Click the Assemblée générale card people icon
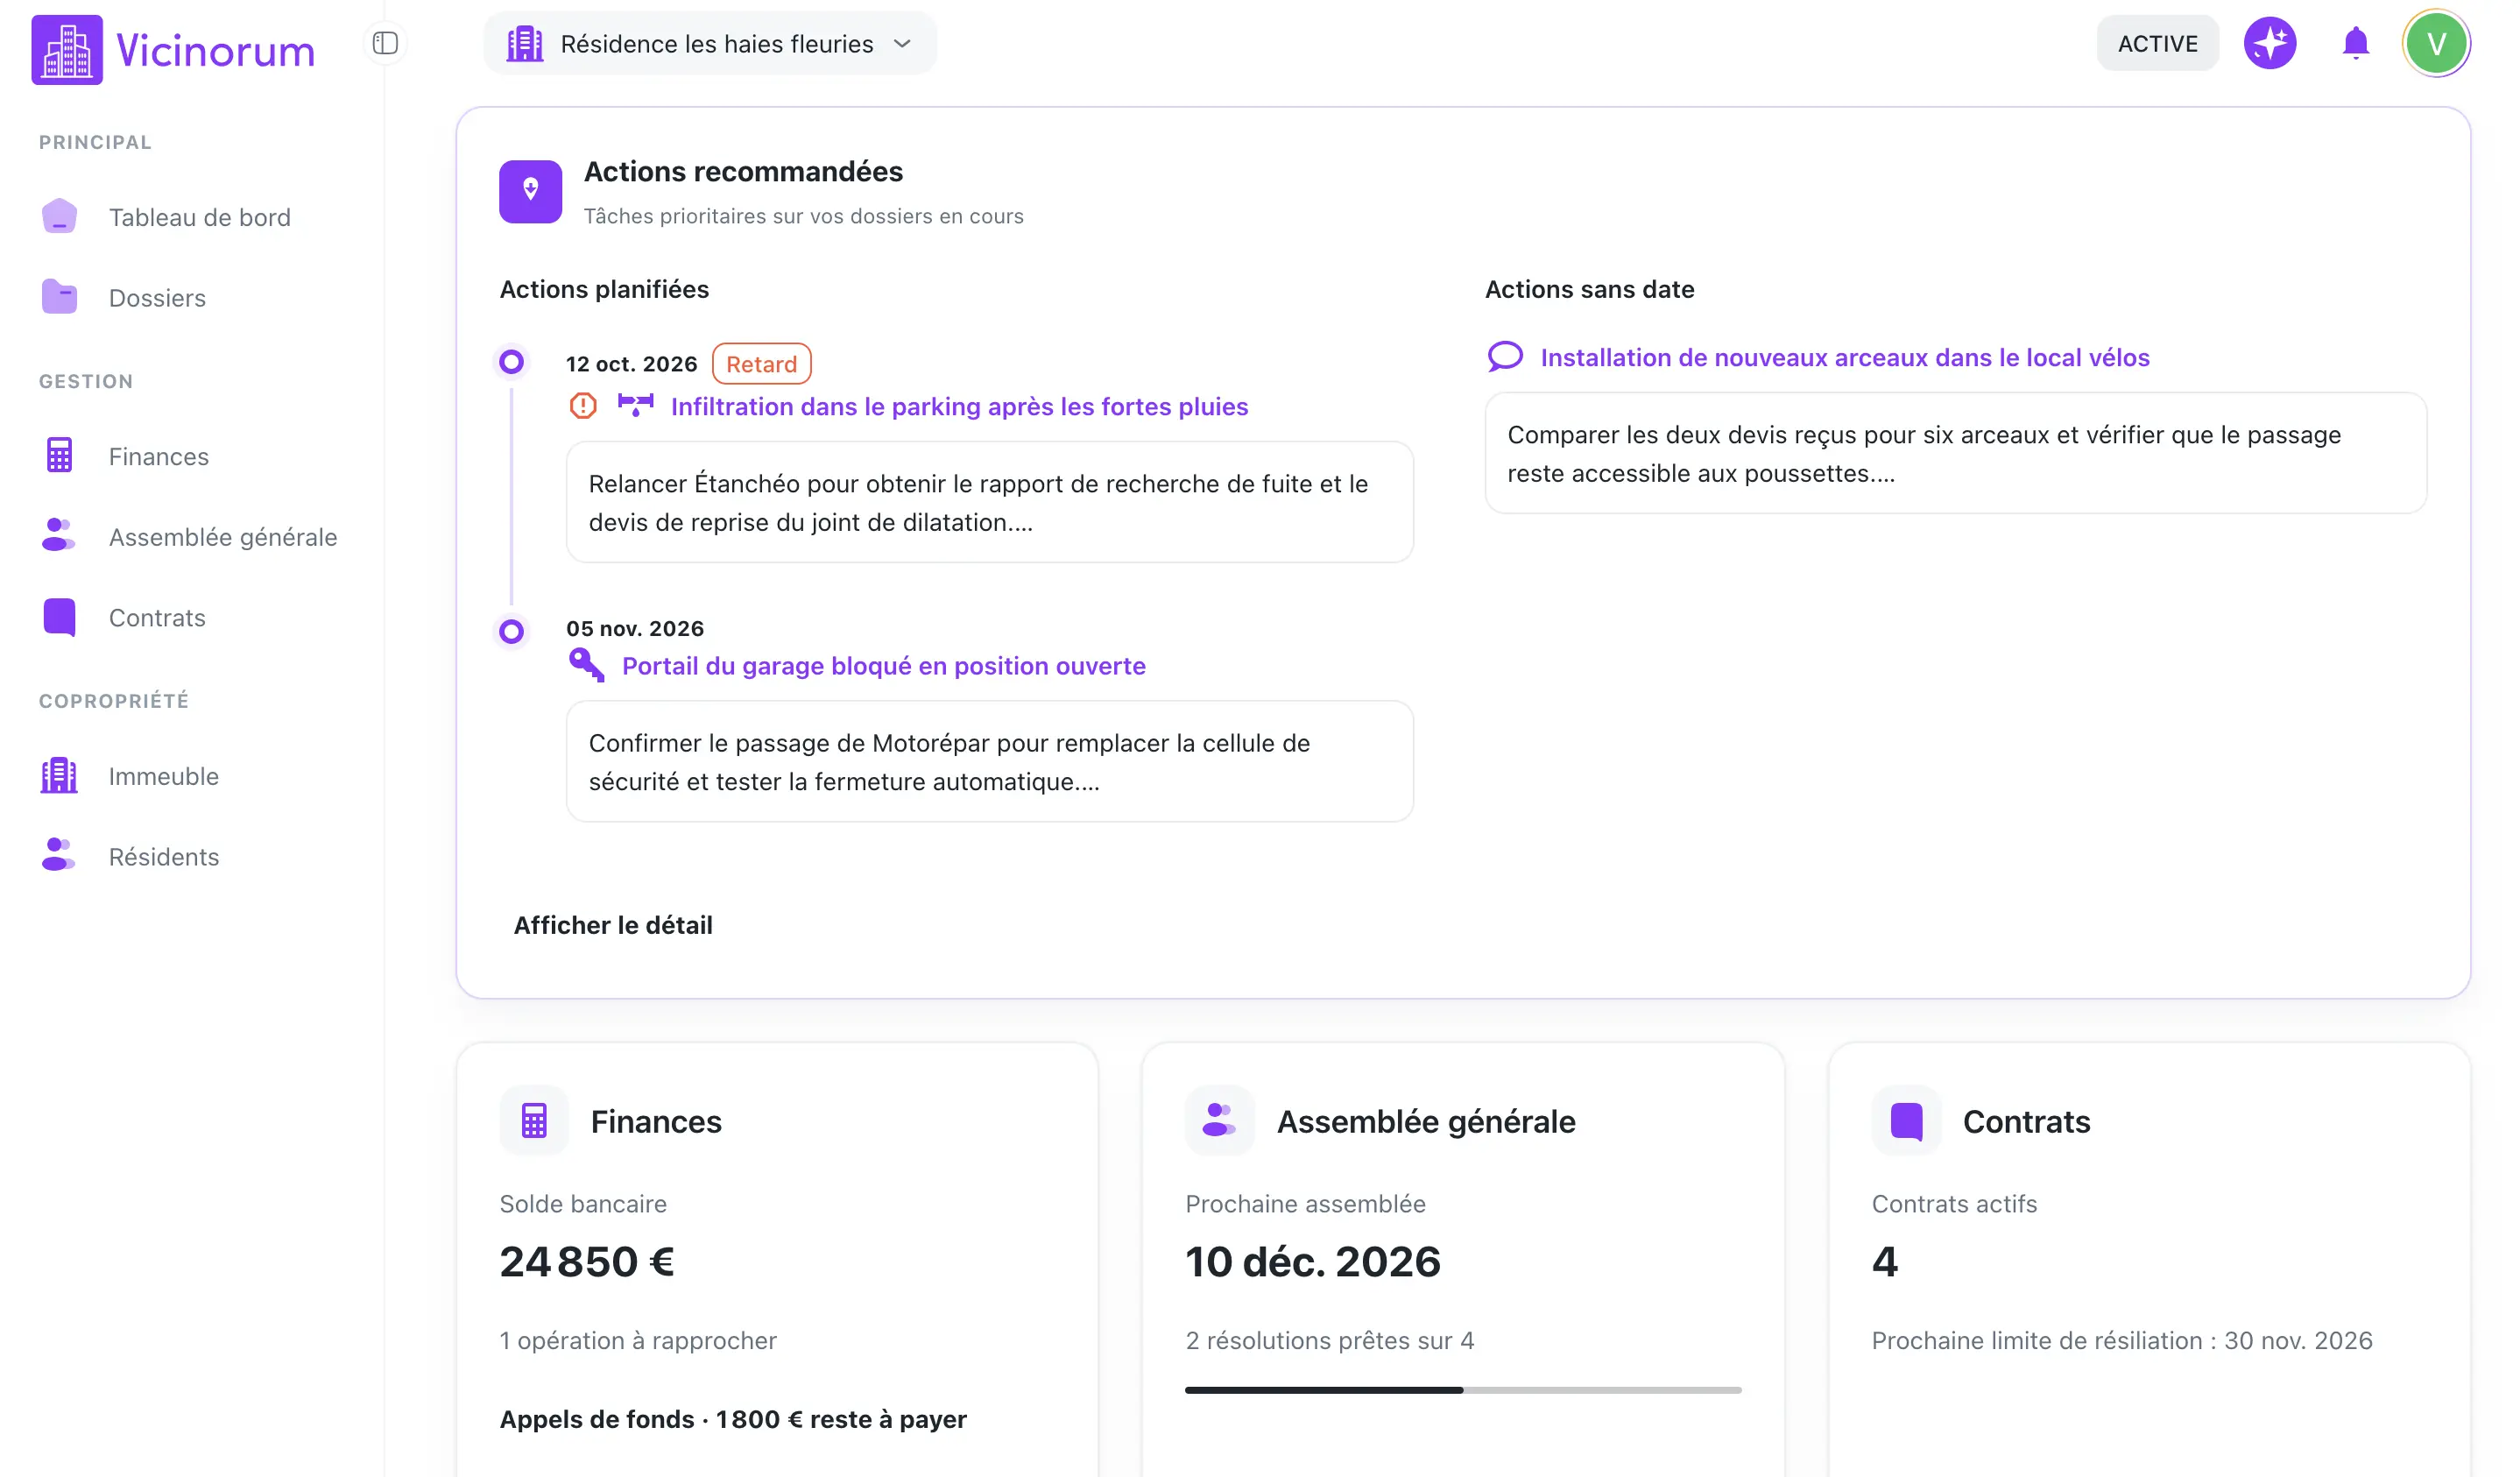This screenshot has width=2520, height=1477. (1219, 1121)
